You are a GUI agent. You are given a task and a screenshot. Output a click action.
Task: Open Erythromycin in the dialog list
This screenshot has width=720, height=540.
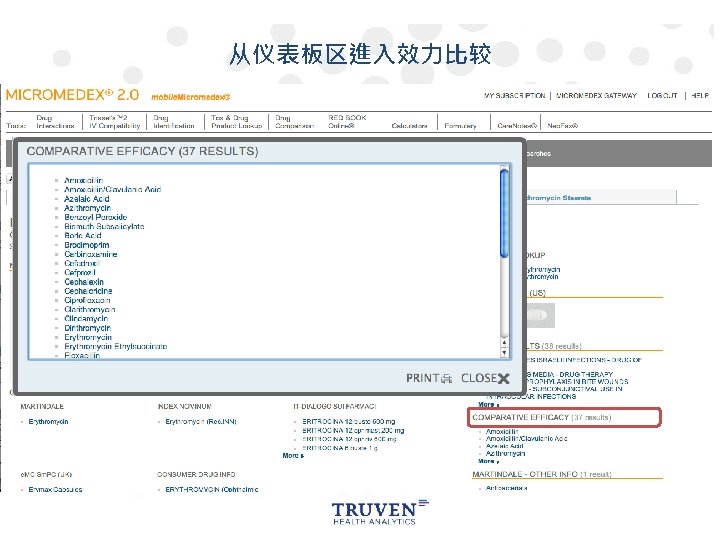coord(88,338)
